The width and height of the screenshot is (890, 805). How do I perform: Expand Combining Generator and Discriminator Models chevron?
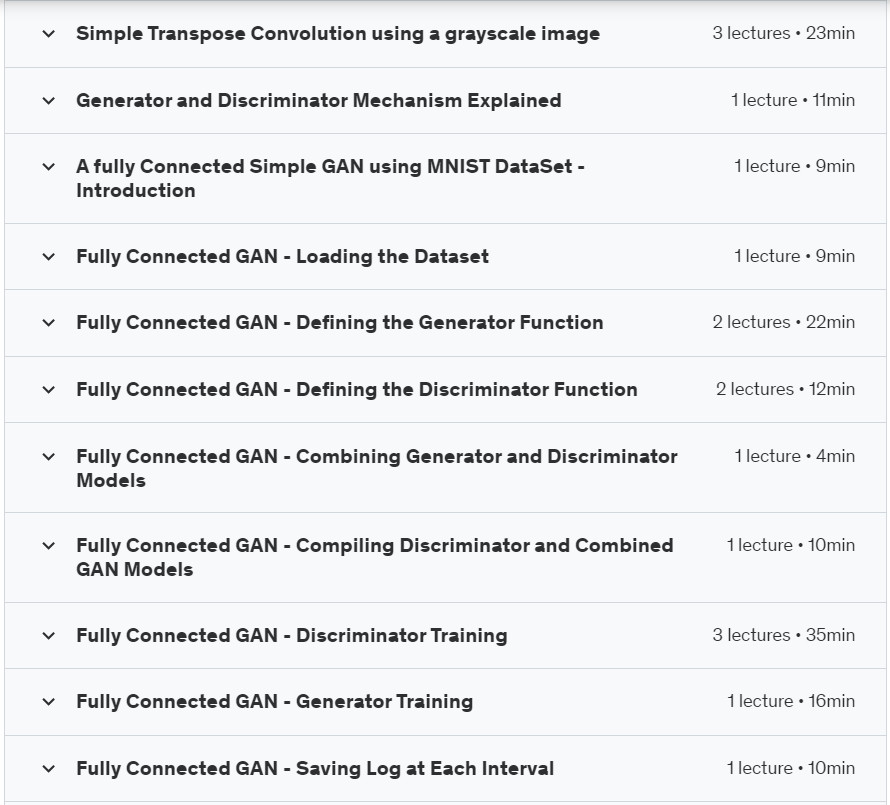pos(49,456)
